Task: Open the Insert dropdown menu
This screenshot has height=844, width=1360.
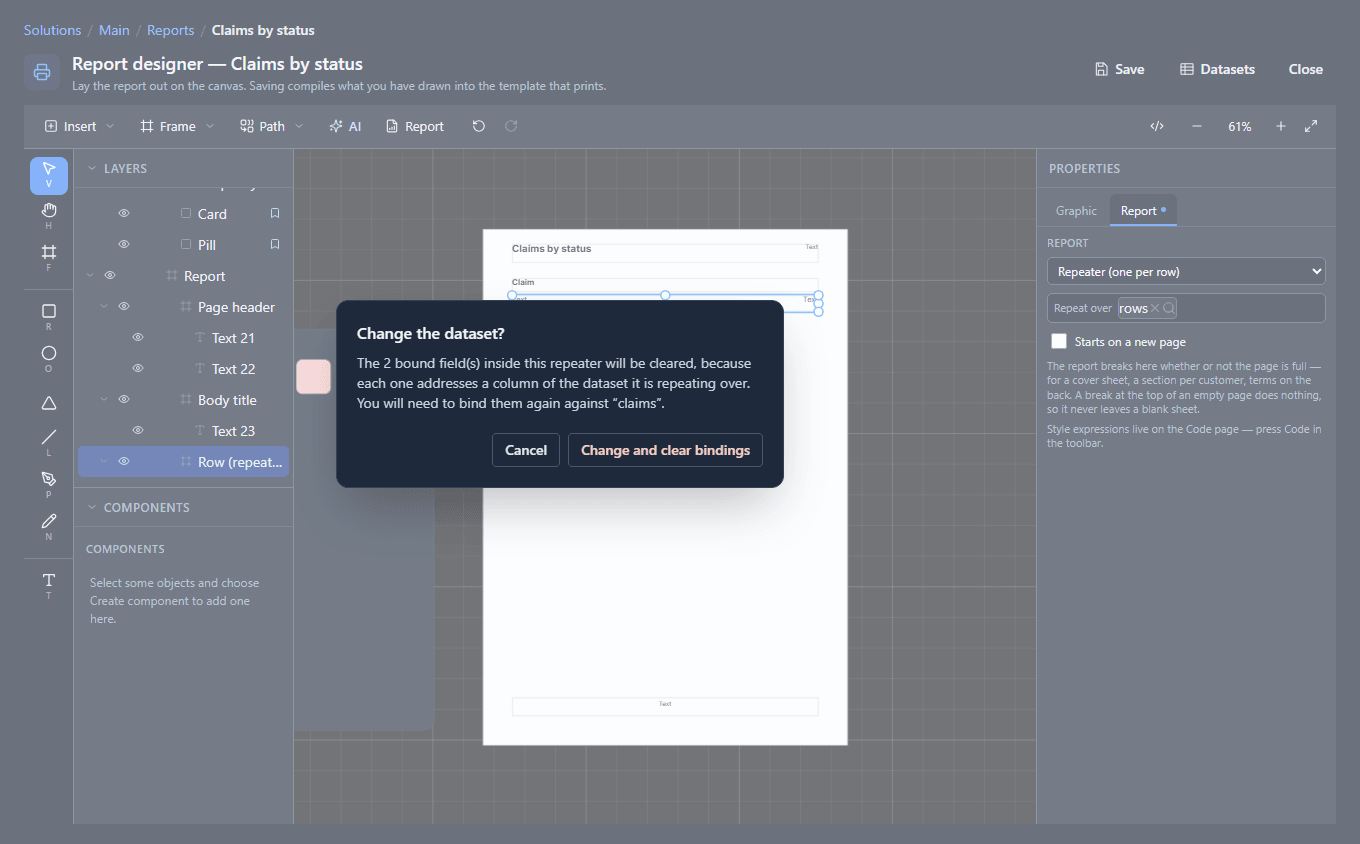Action: pyautogui.click(x=80, y=126)
